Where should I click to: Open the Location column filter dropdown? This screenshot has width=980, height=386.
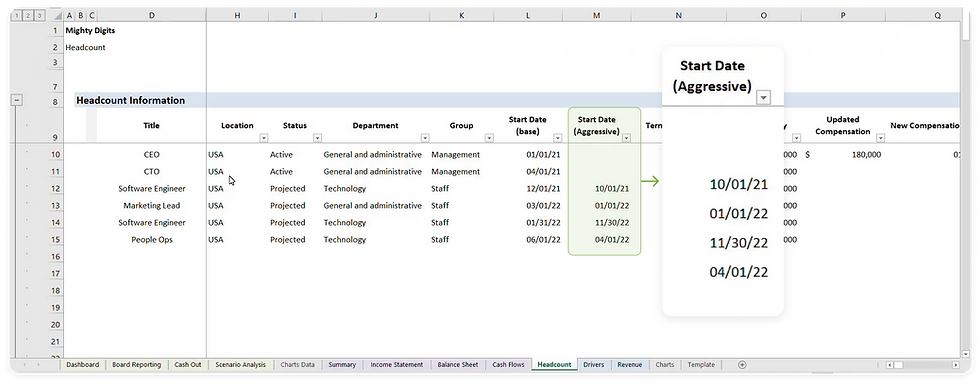(x=263, y=138)
